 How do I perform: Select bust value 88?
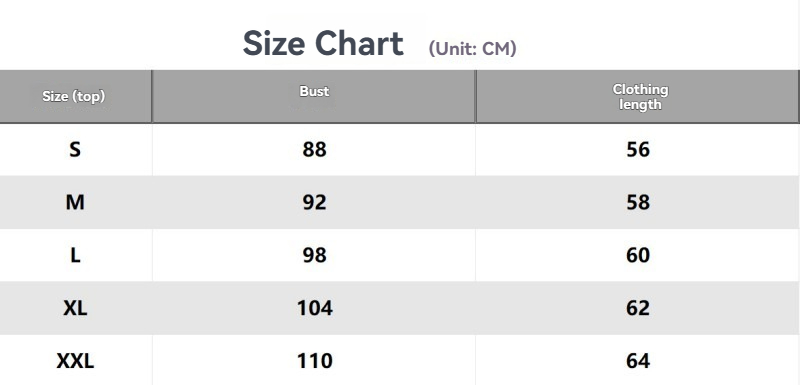point(314,149)
